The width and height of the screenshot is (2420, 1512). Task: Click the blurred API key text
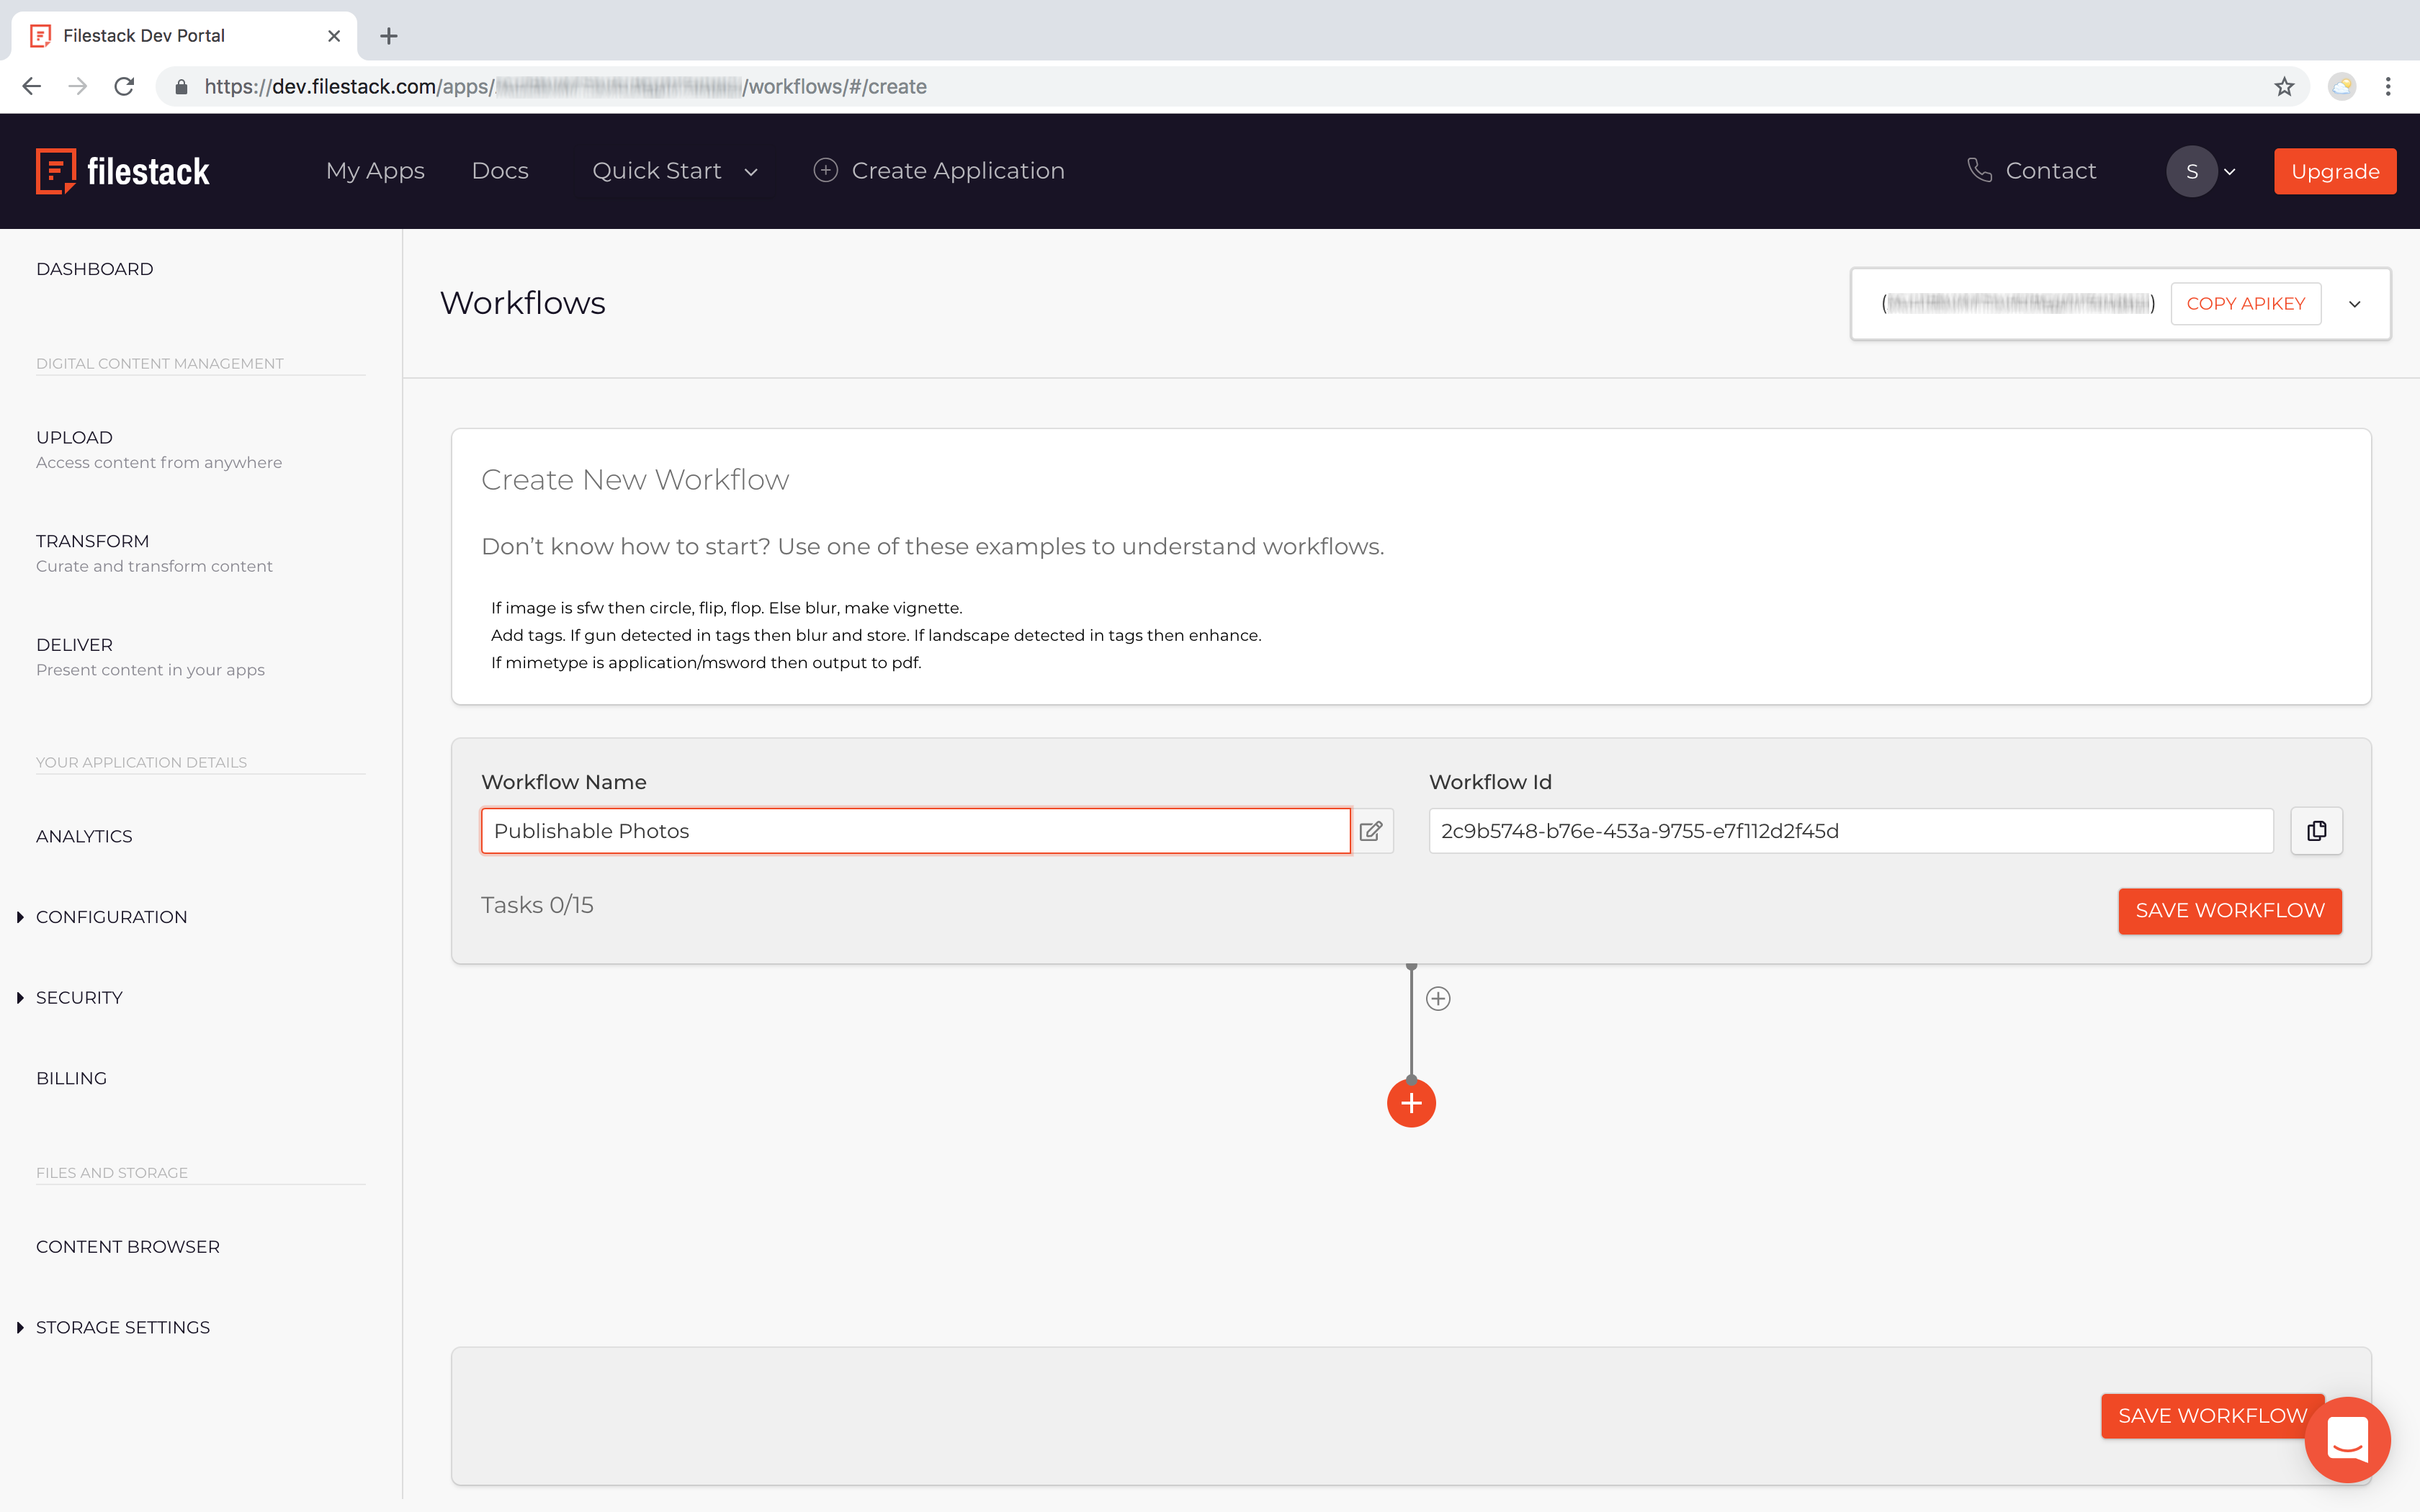[x=2017, y=304]
